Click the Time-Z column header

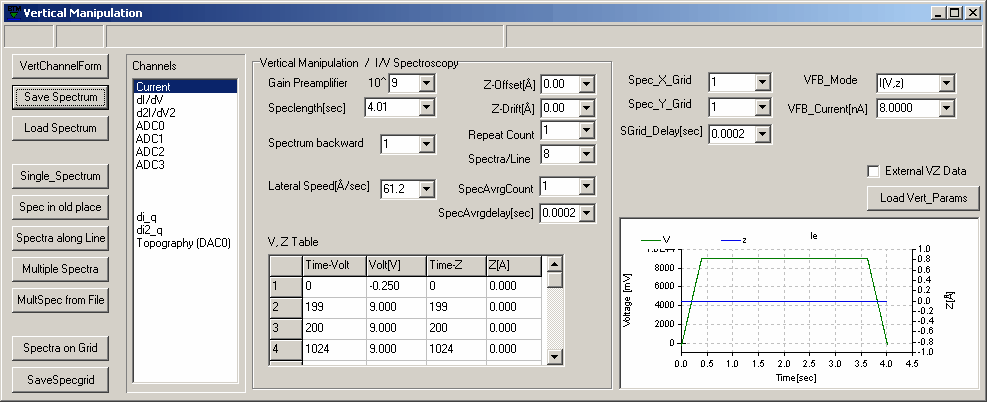click(456, 265)
